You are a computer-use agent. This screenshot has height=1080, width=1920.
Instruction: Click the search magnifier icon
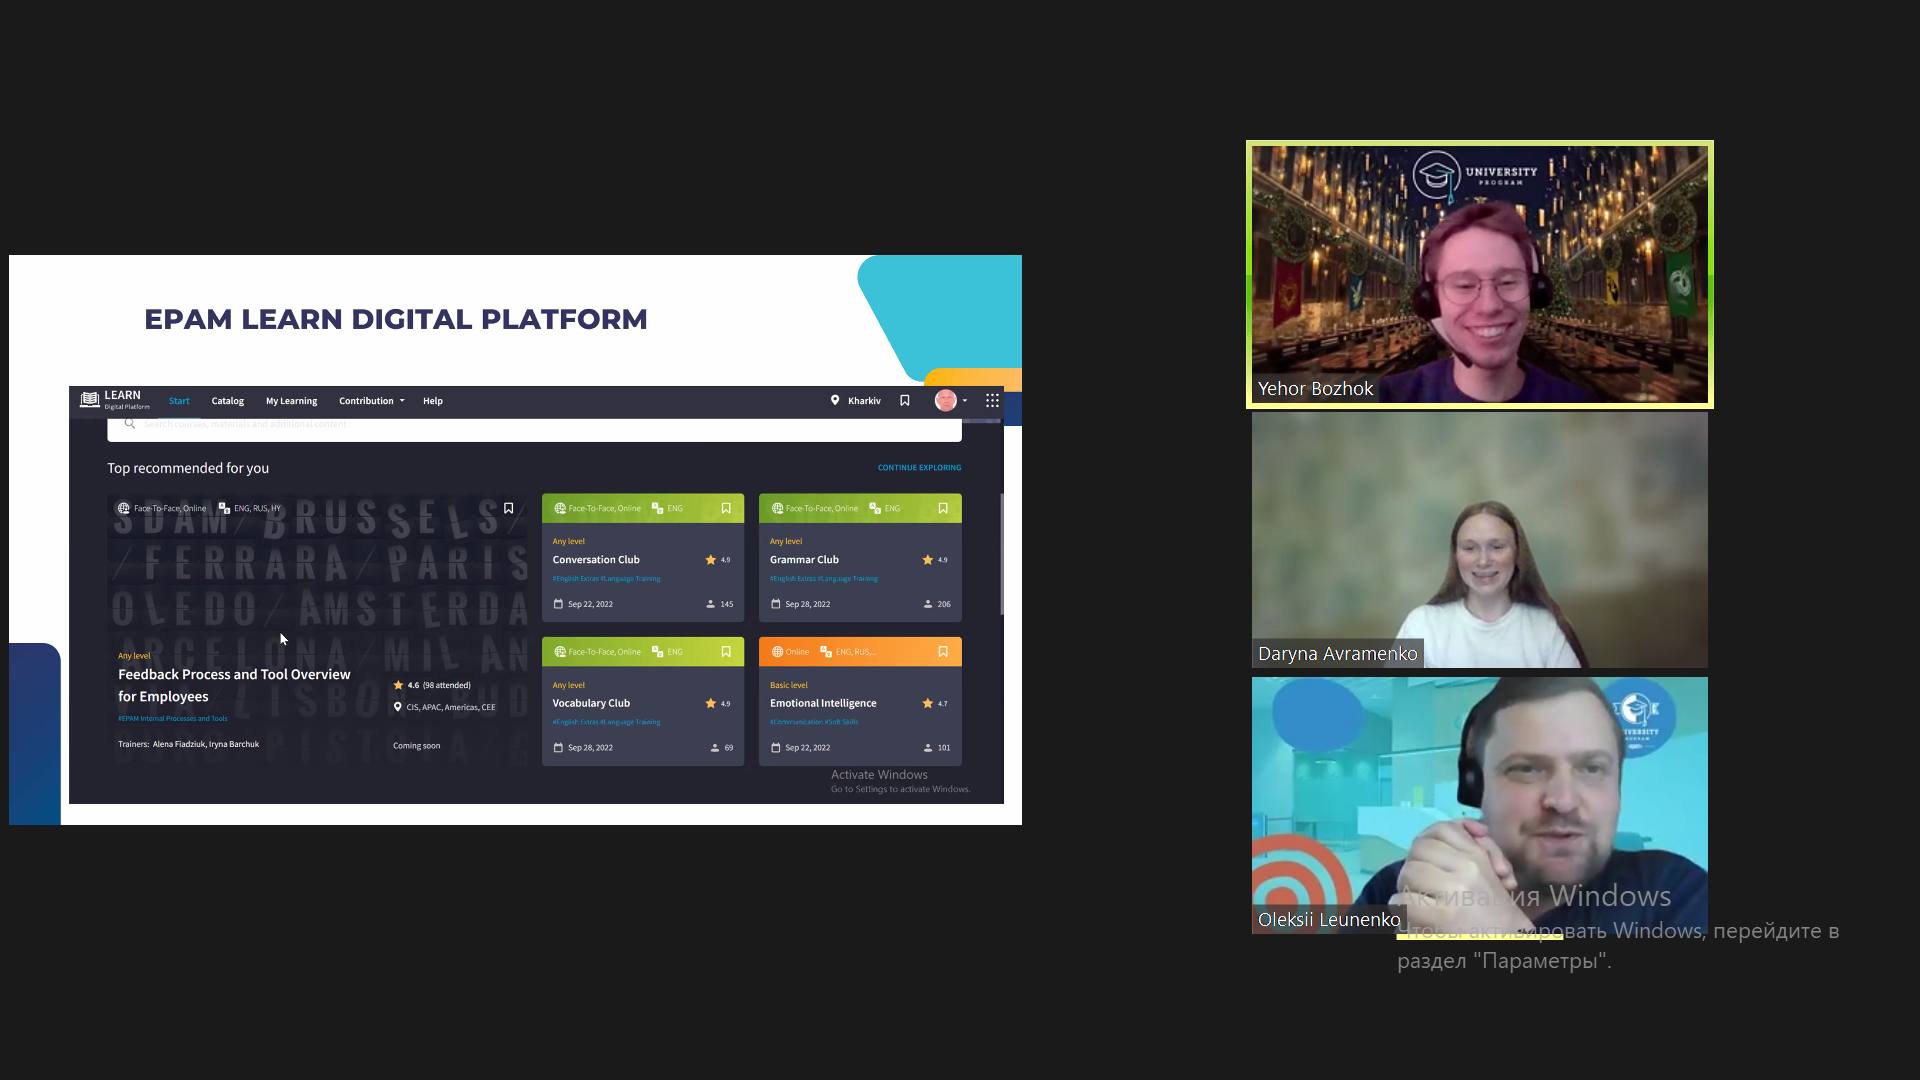coord(129,424)
